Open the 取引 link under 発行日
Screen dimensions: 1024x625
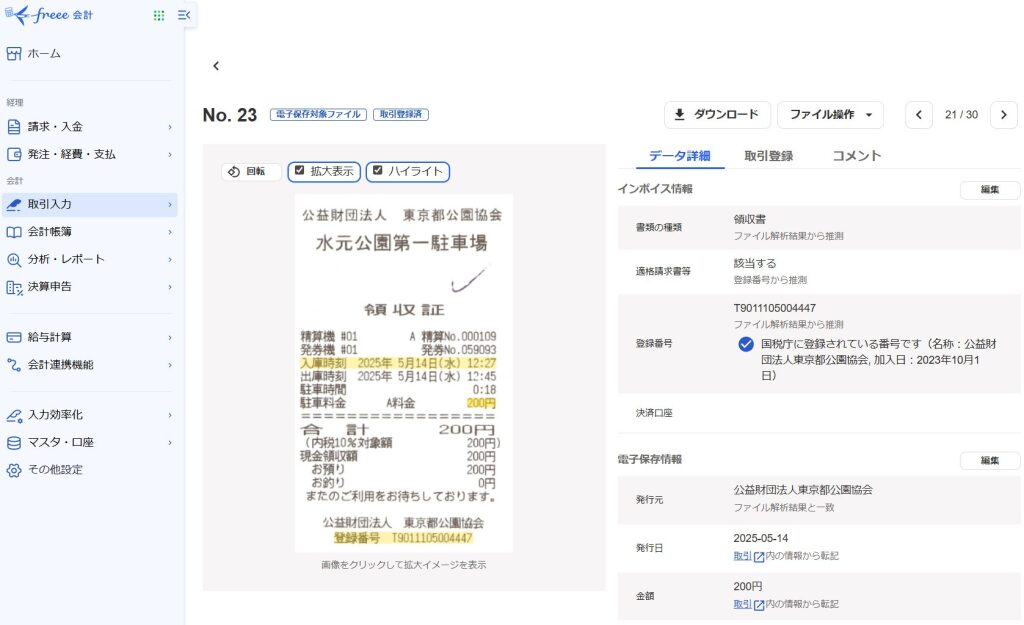coord(743,556)
